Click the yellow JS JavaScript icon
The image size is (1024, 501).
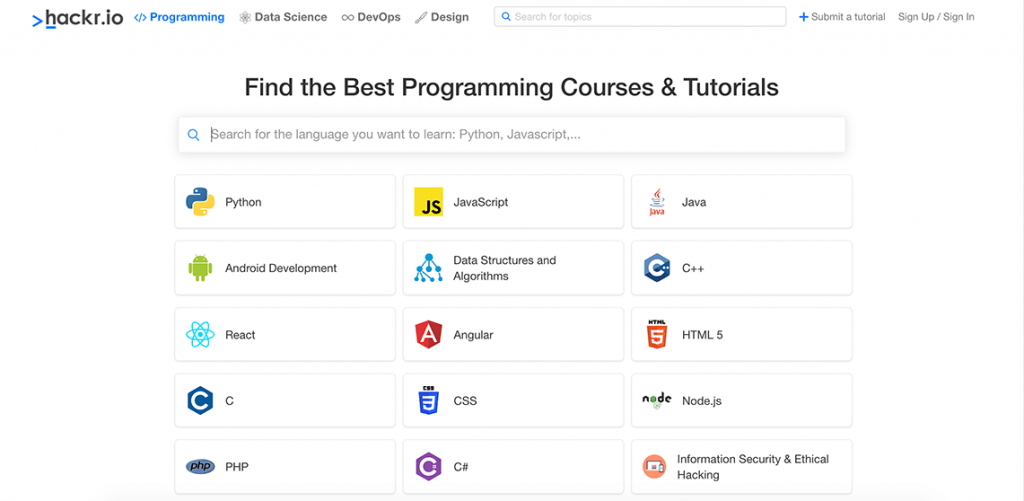(x=428, y=202)
